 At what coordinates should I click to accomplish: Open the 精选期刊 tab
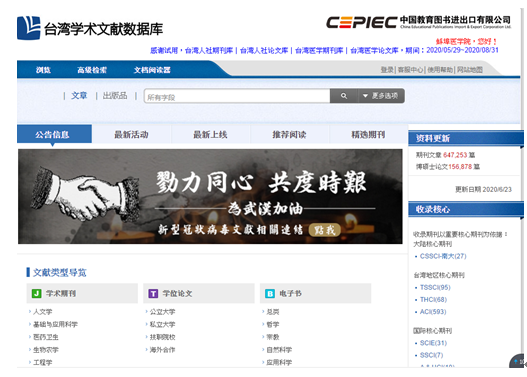368,135
